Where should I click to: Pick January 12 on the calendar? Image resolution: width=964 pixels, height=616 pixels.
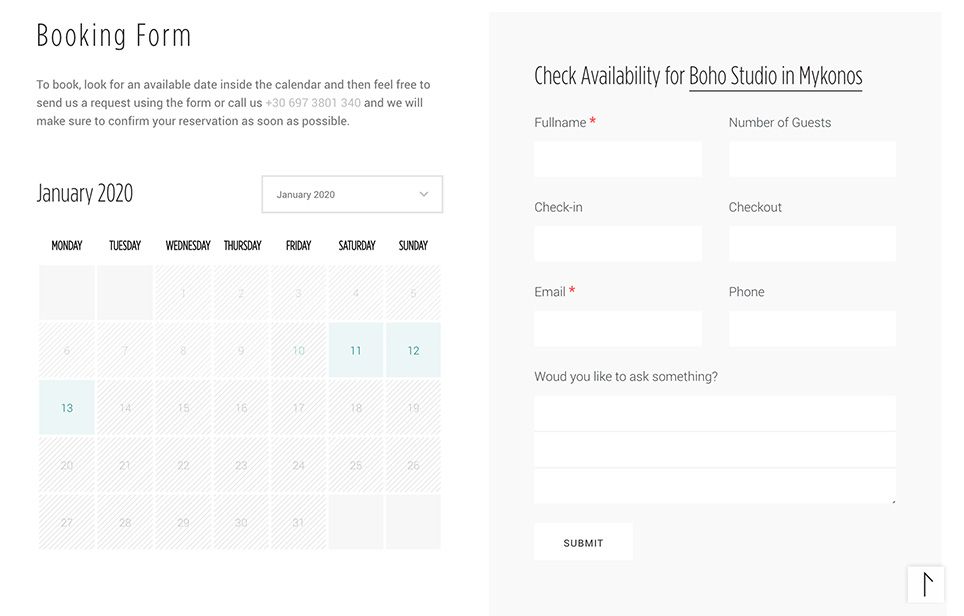(413, 351)
